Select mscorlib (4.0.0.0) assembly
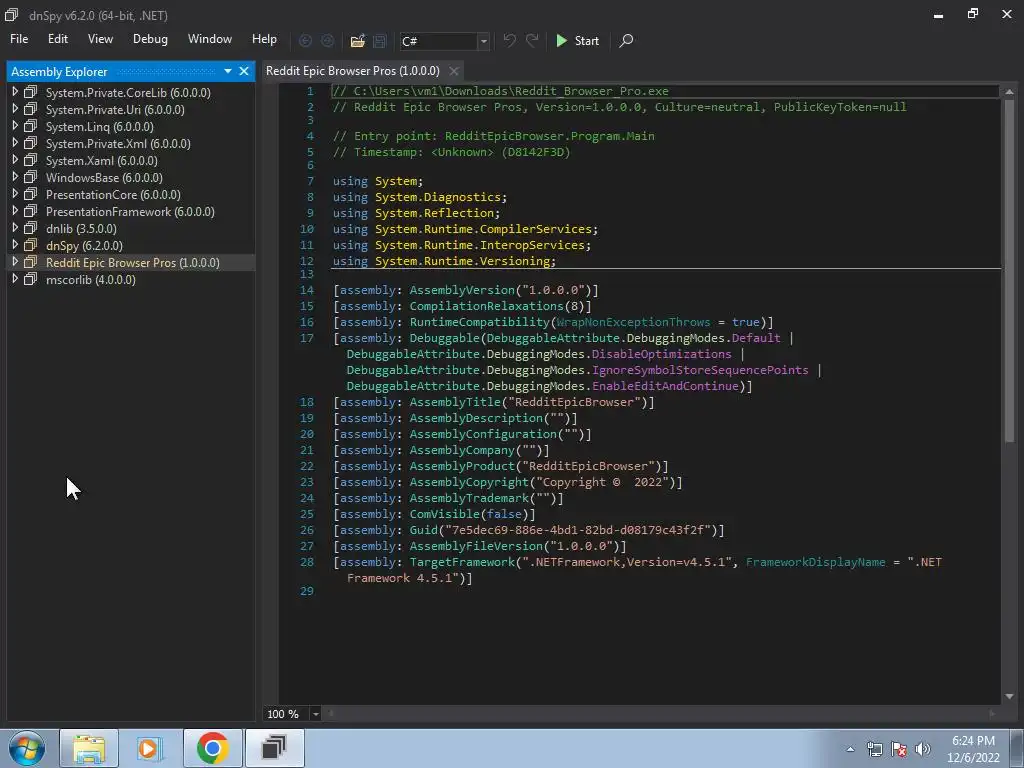1024x768 pixels. click(91, 280)
